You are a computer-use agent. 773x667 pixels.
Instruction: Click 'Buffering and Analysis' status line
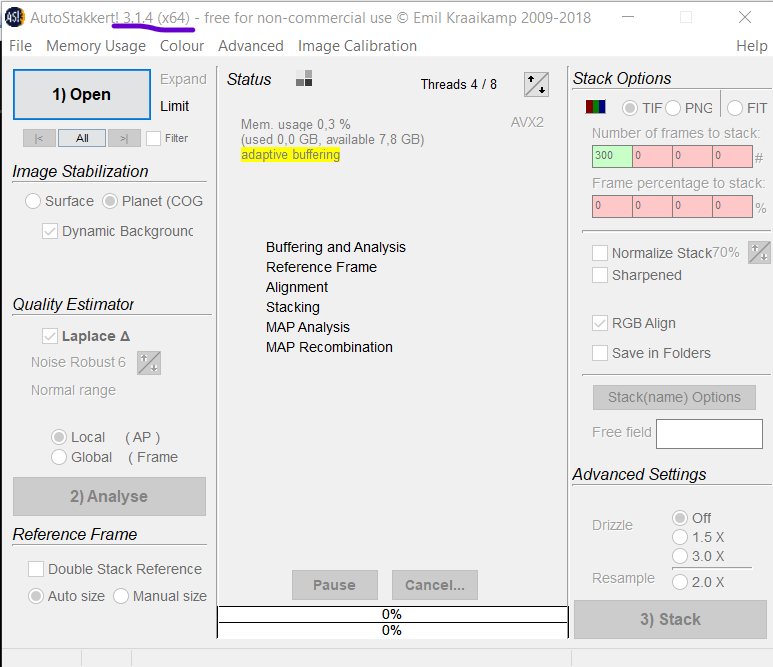pos(336,247)
